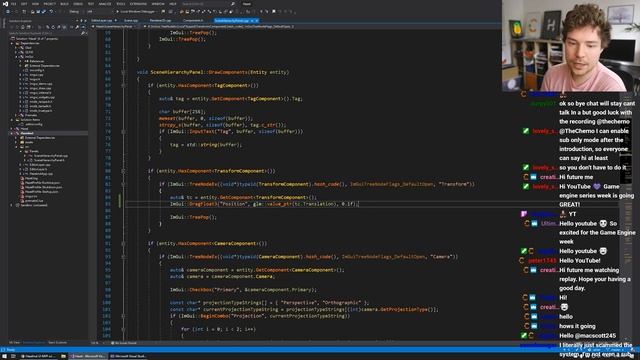Open the Window menu

click(x=158, y=4)
